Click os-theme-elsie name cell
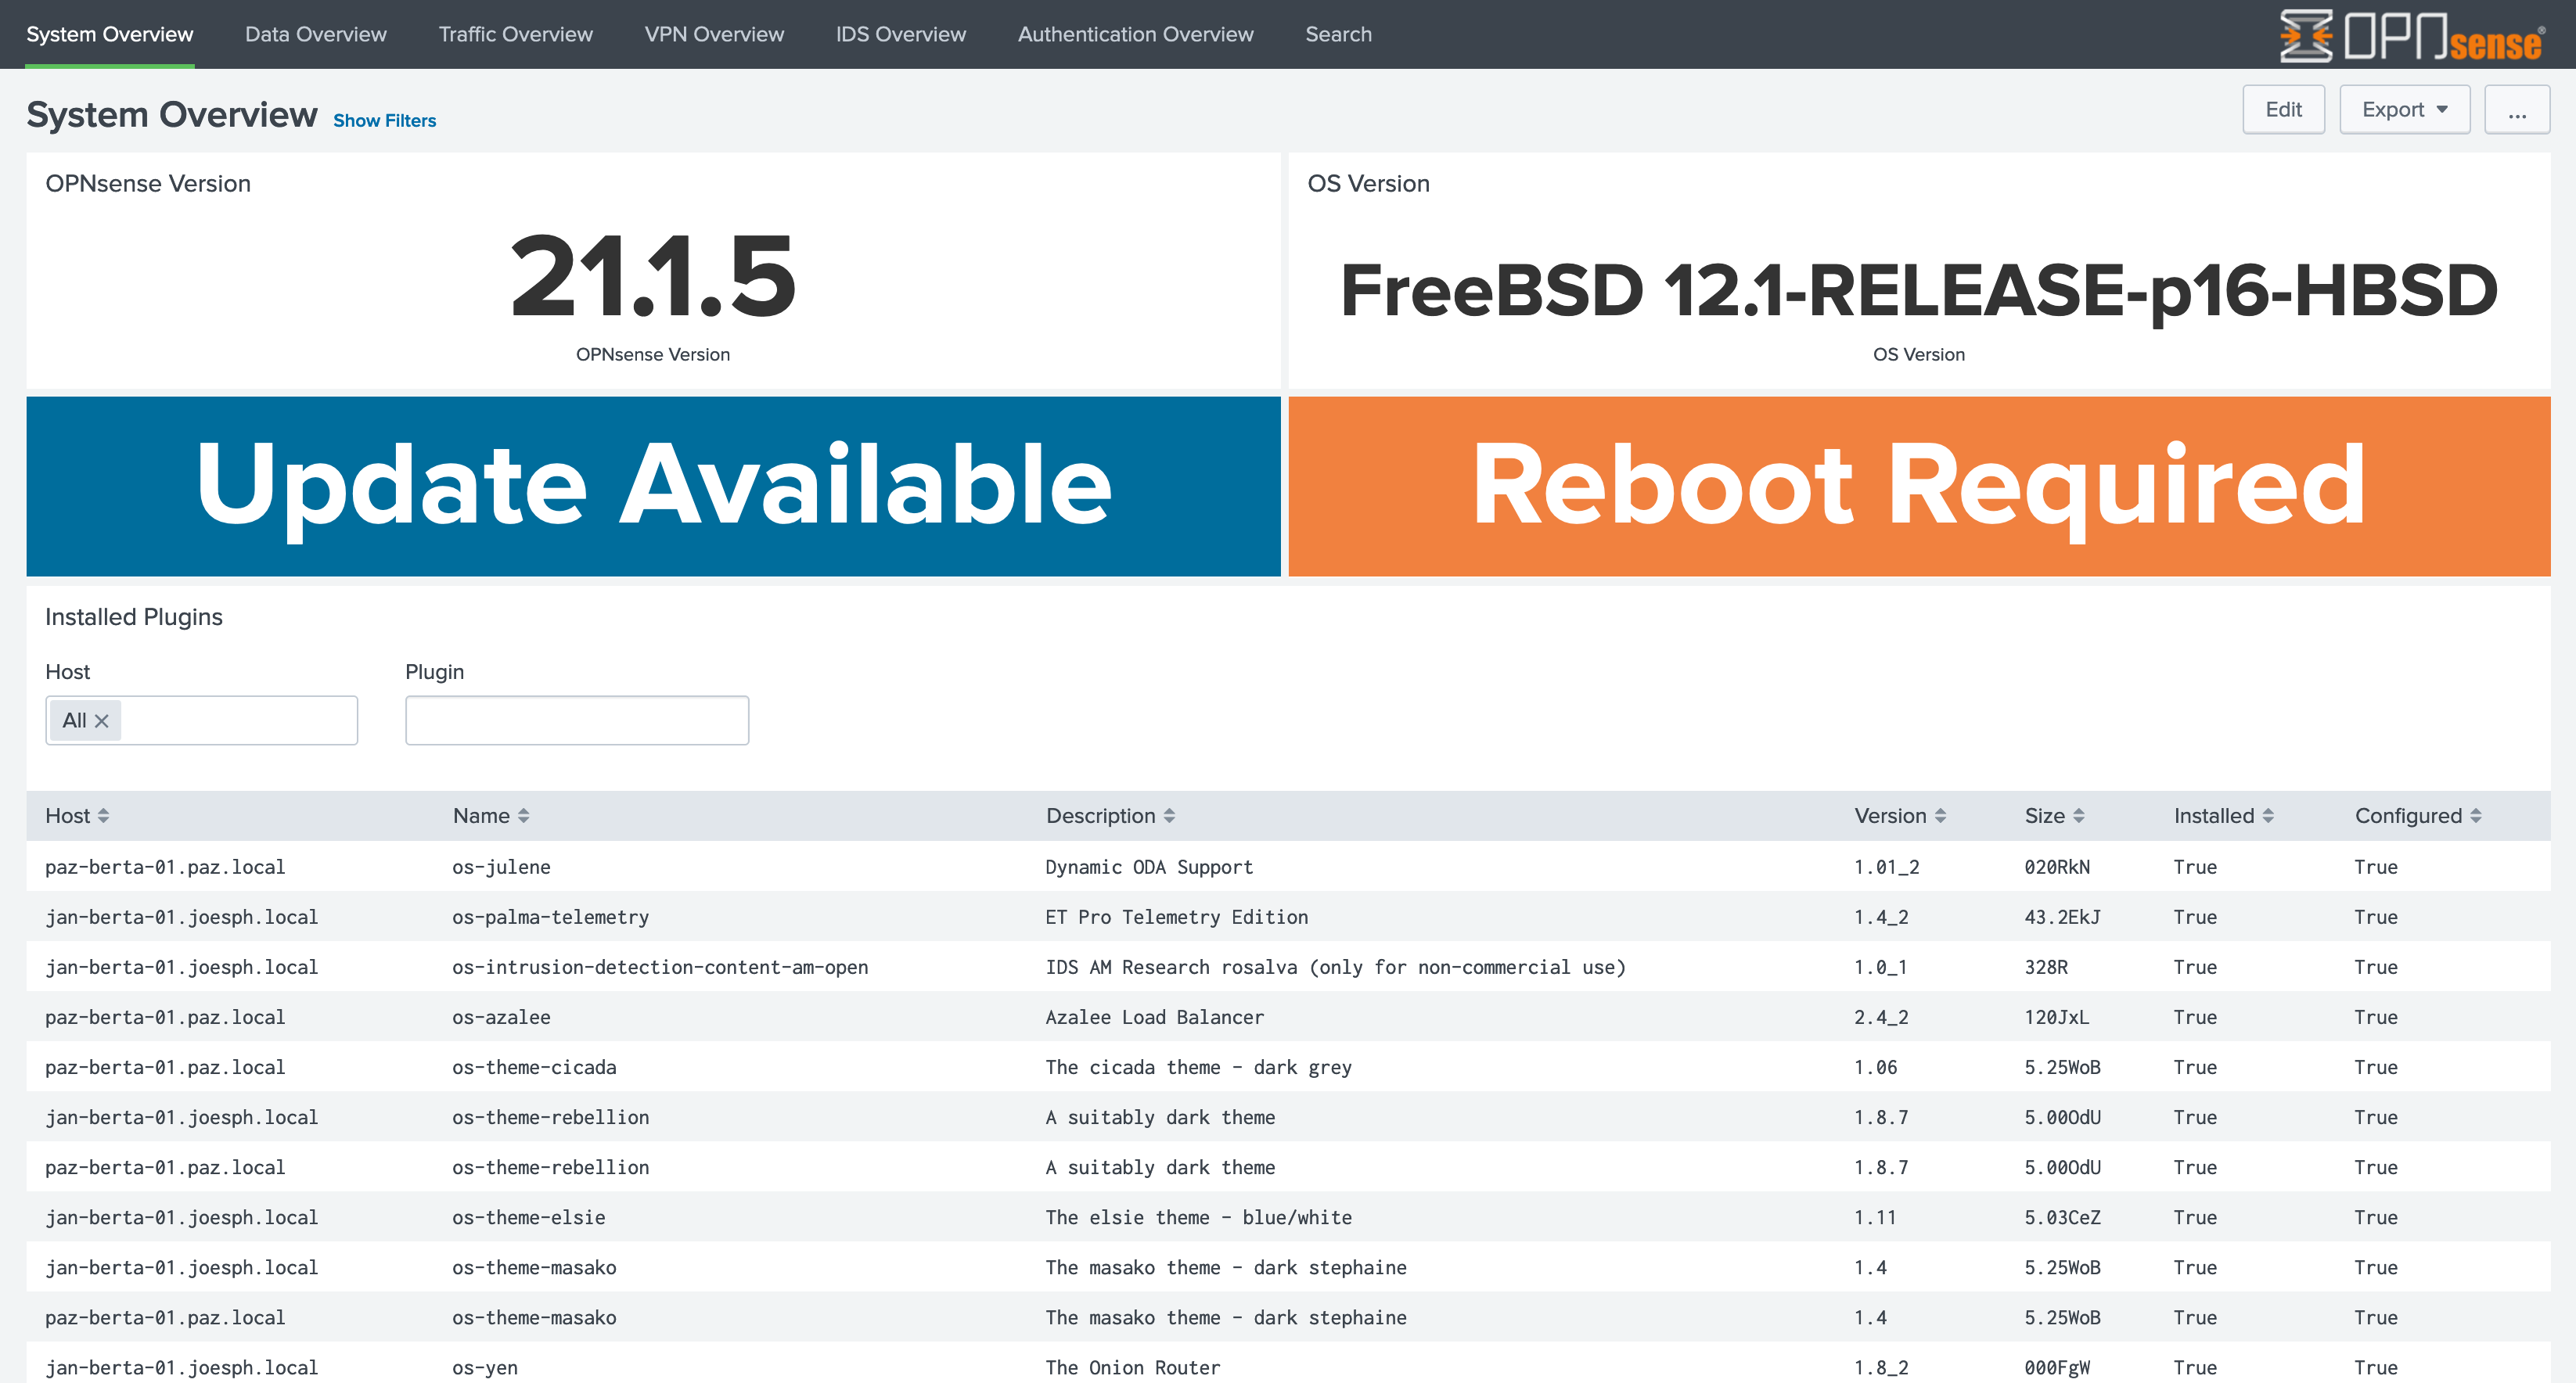This screenshot has width=2576, height=1383. click(529, 1217)
